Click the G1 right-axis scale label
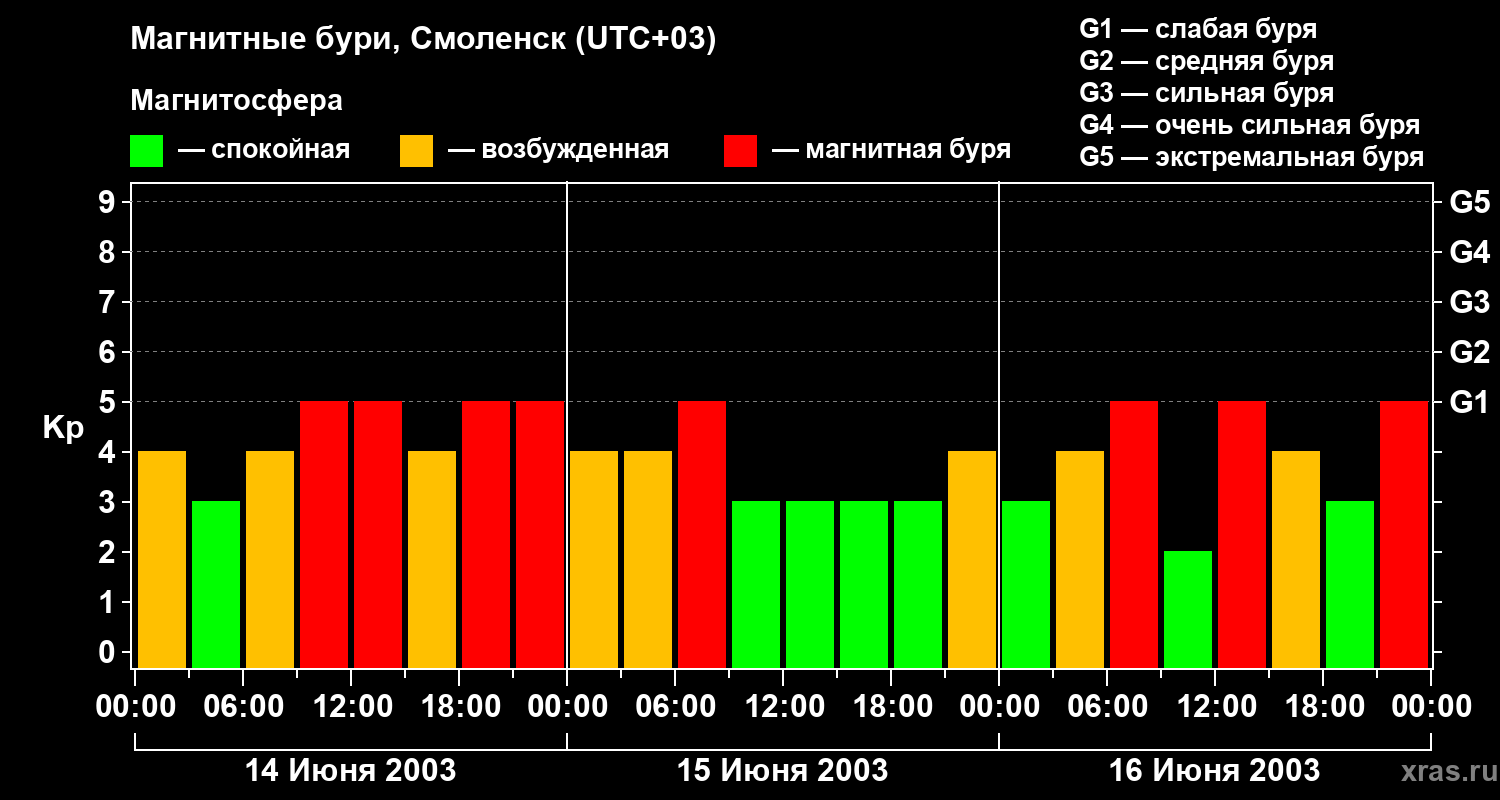This screenshot has width=1500, height=800. pyautogui.click(x=1470, y=402)
